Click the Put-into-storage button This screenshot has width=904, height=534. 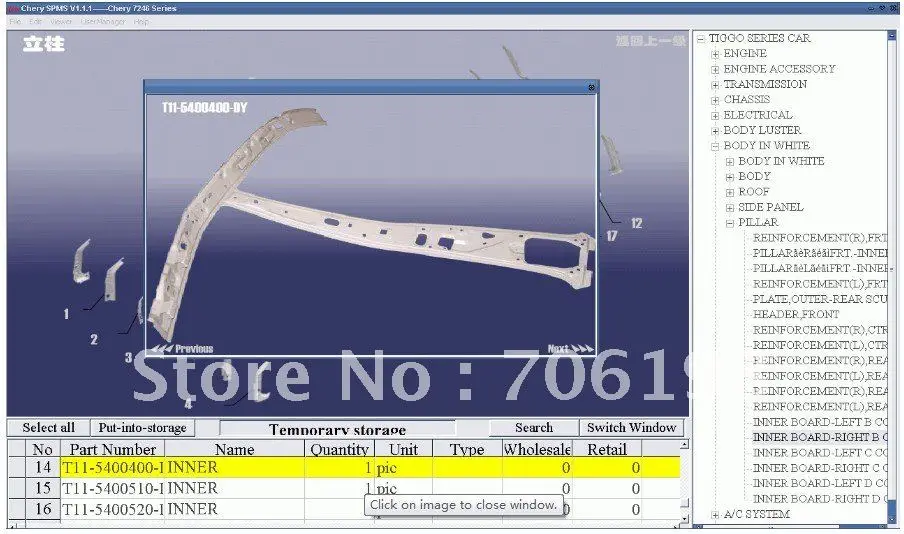click(x=142, y=427)
